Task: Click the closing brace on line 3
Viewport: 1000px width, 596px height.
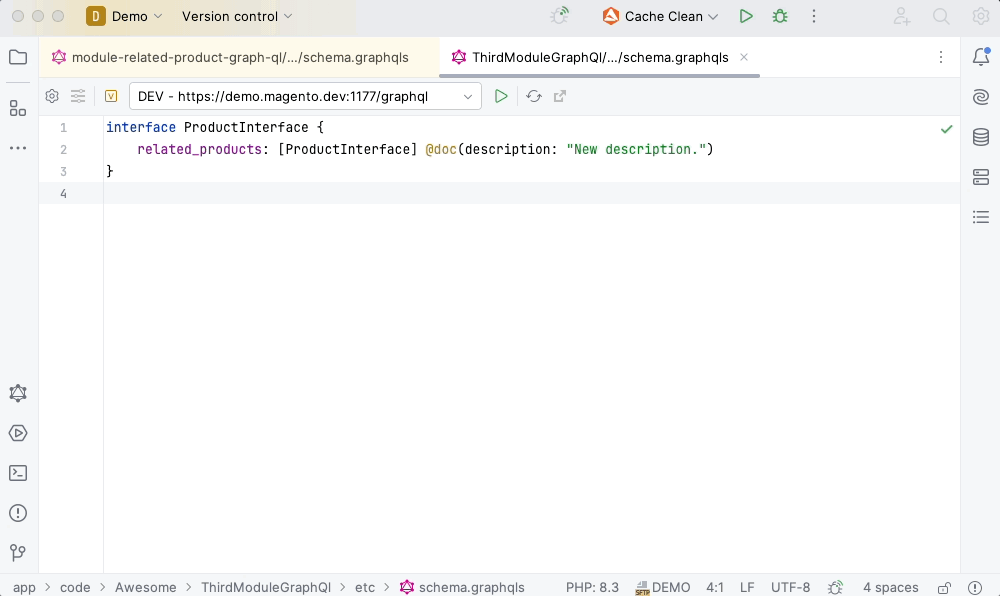Action: 110,171
